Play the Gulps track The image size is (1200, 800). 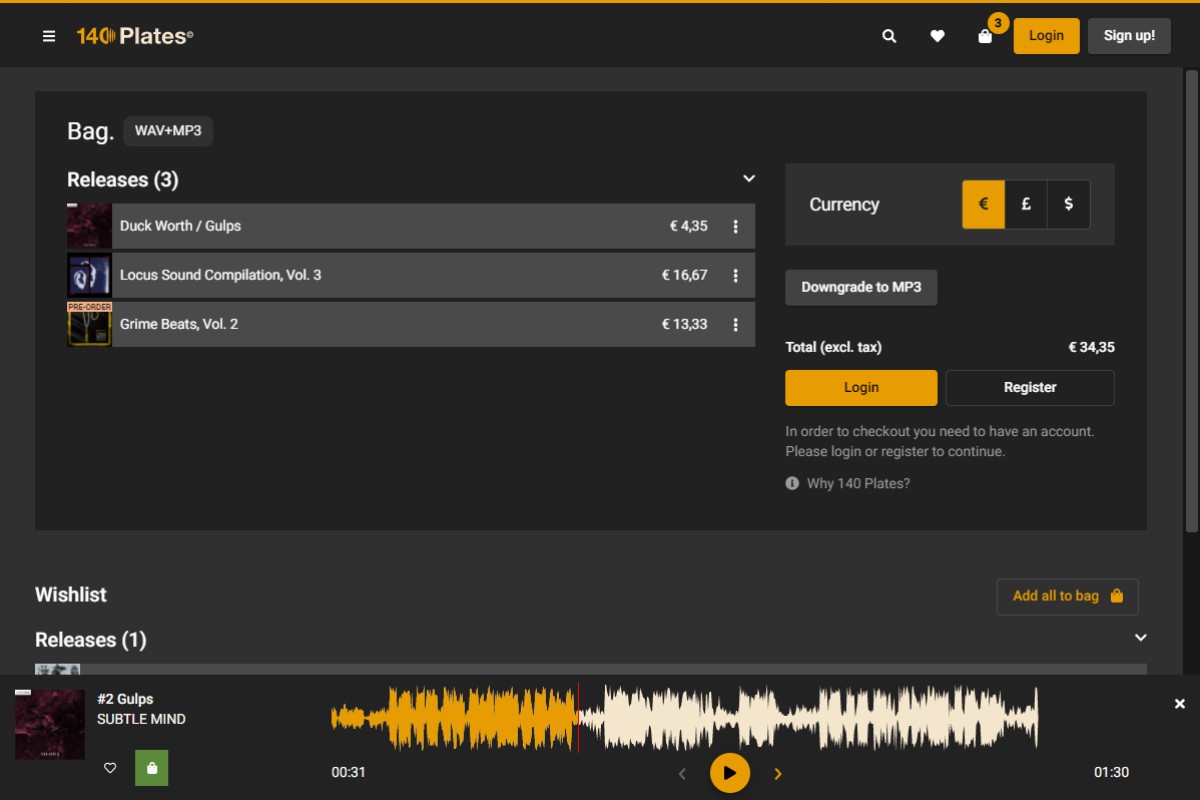click(730, 773)
